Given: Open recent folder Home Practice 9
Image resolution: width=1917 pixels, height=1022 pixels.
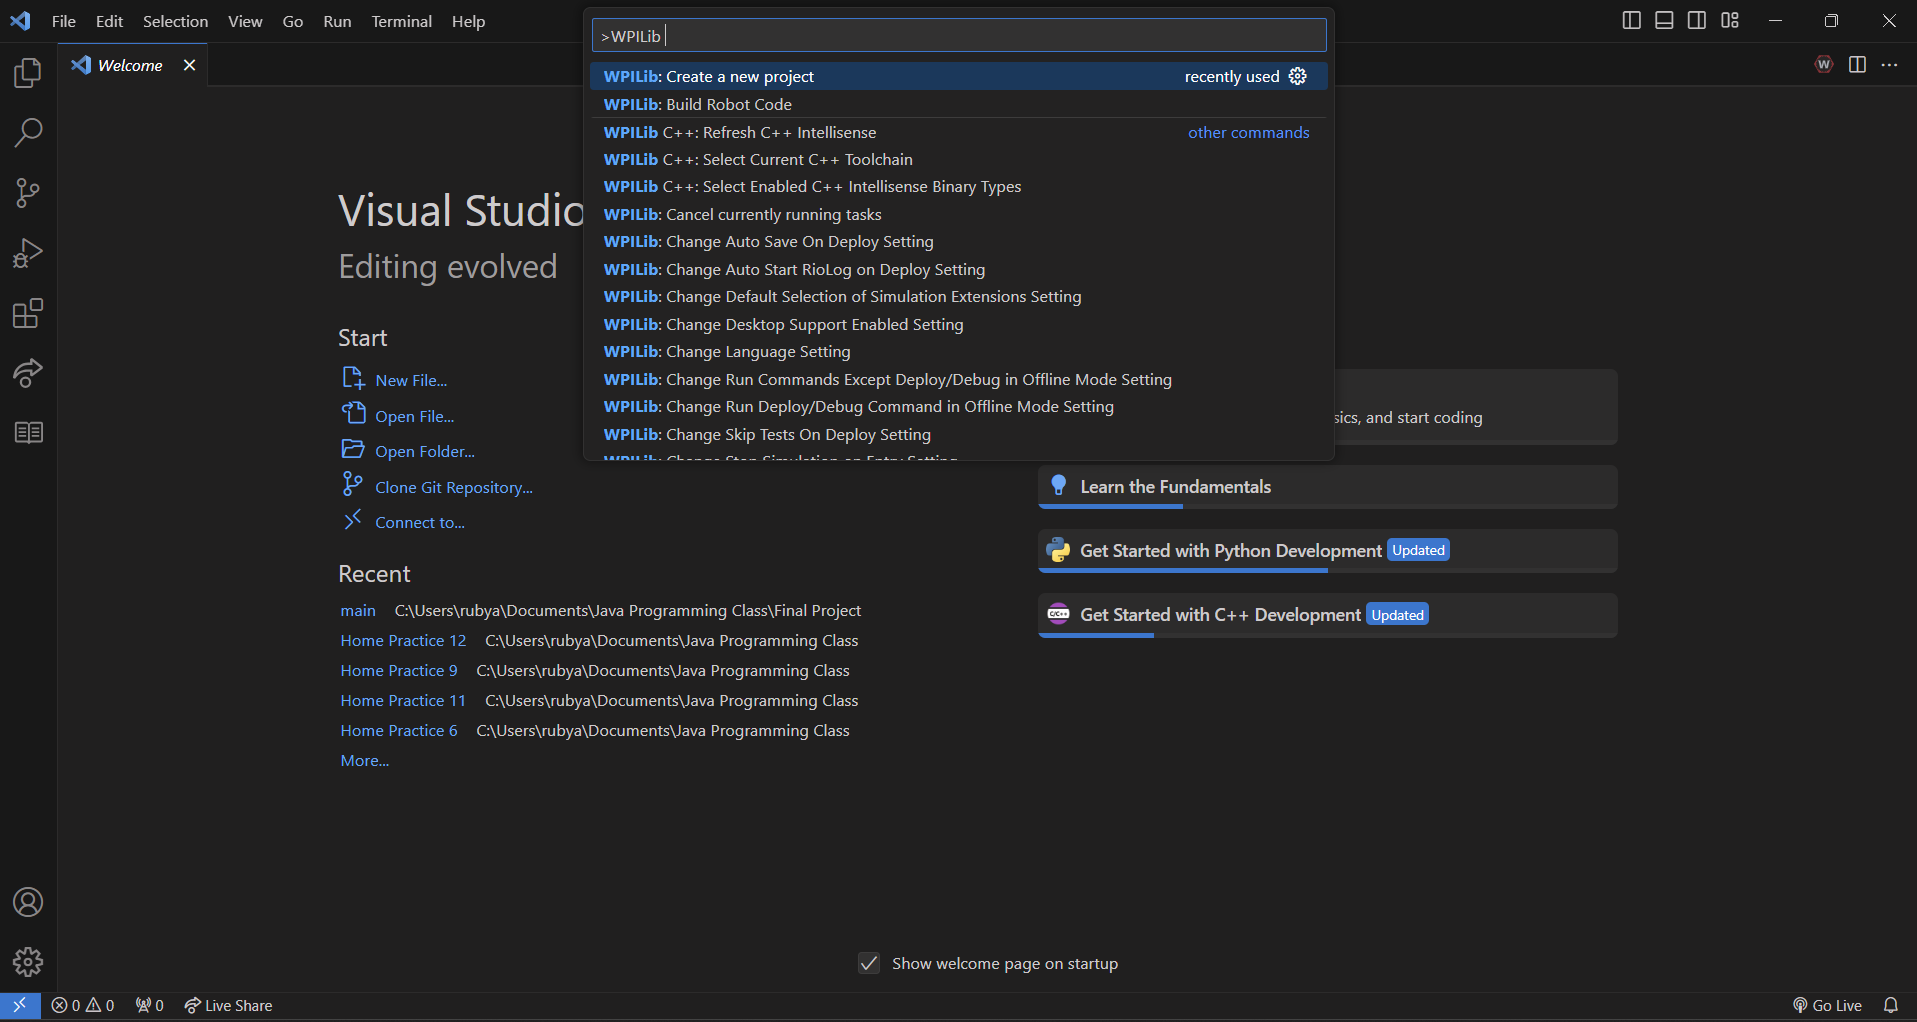Looking at the screenshot, I should coord(399,671).
